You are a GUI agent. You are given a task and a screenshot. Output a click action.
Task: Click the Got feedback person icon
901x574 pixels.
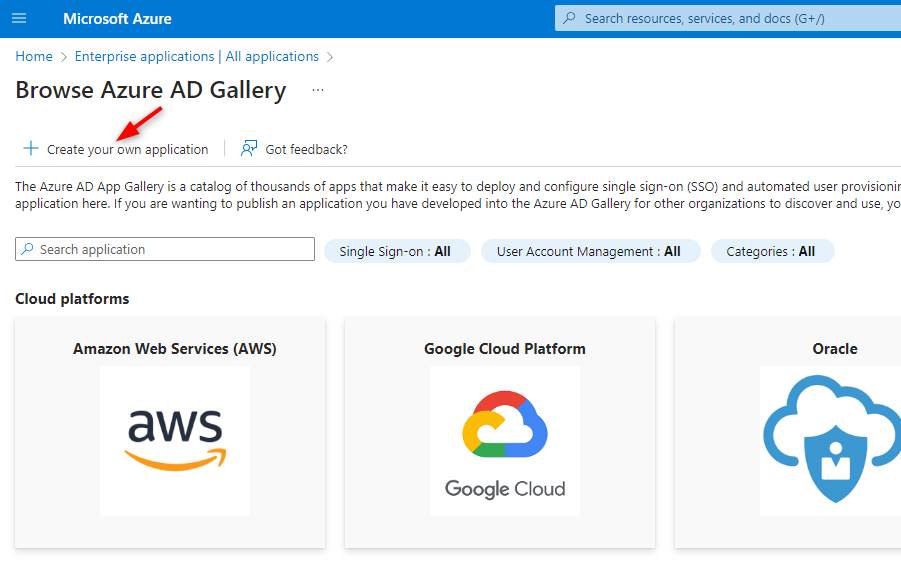point(249,148)
